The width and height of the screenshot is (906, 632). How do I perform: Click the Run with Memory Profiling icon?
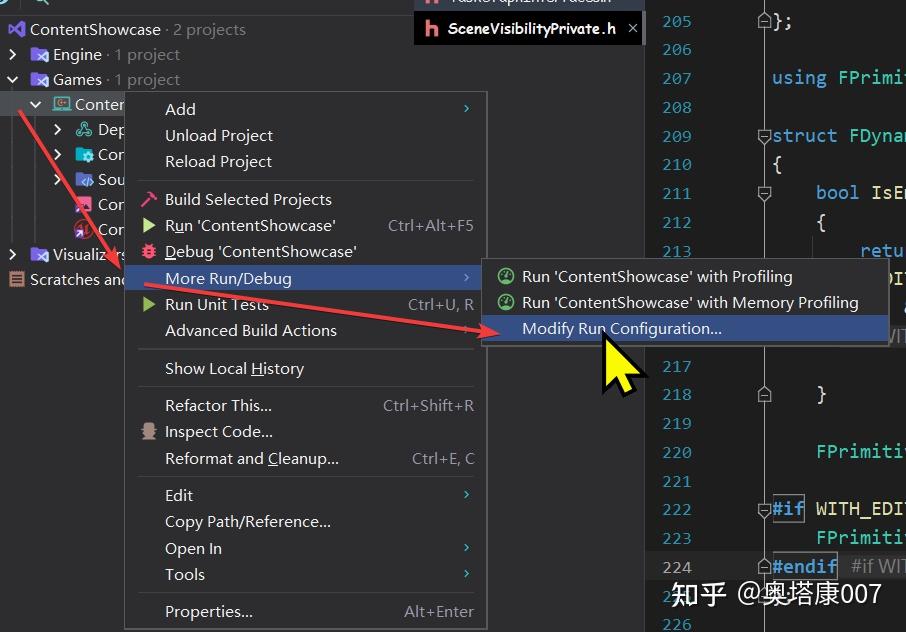tap(505, 302)
